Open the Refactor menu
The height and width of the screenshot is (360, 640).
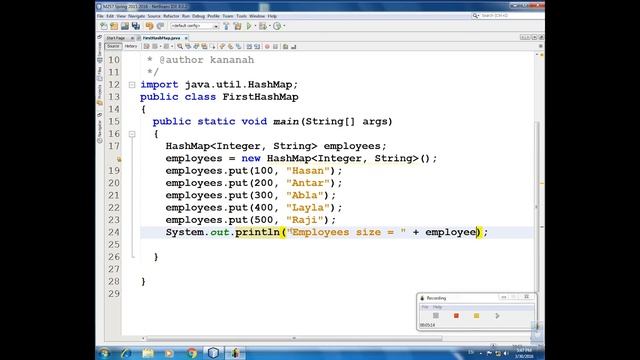tap(171, 16)
